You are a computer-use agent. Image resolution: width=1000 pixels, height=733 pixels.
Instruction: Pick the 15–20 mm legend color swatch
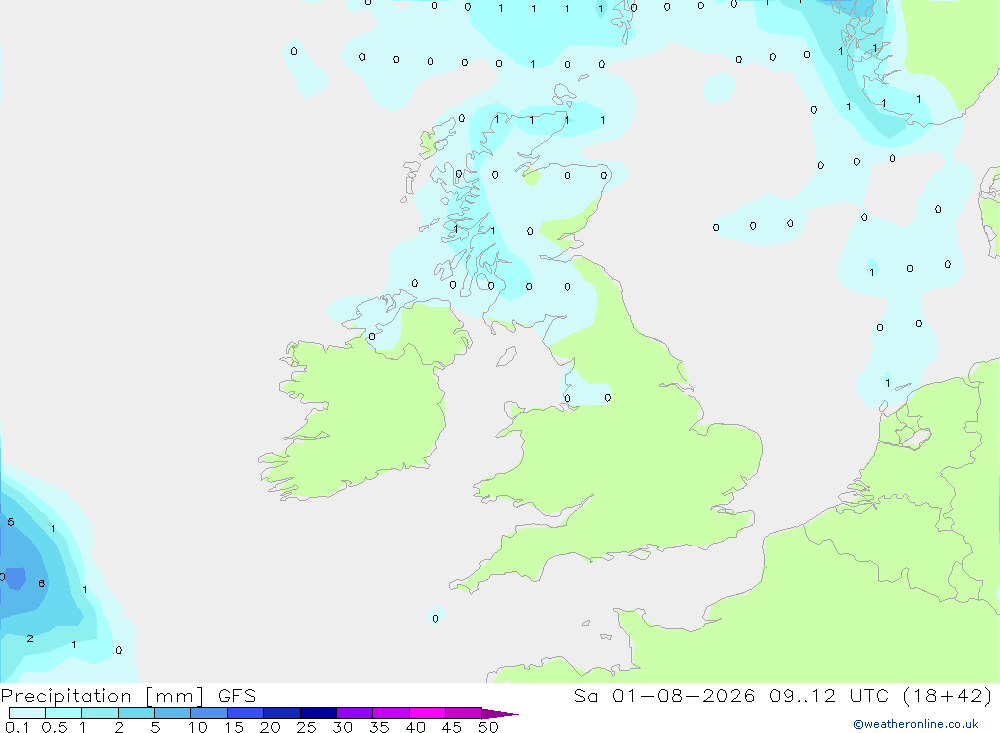(246, 713)
